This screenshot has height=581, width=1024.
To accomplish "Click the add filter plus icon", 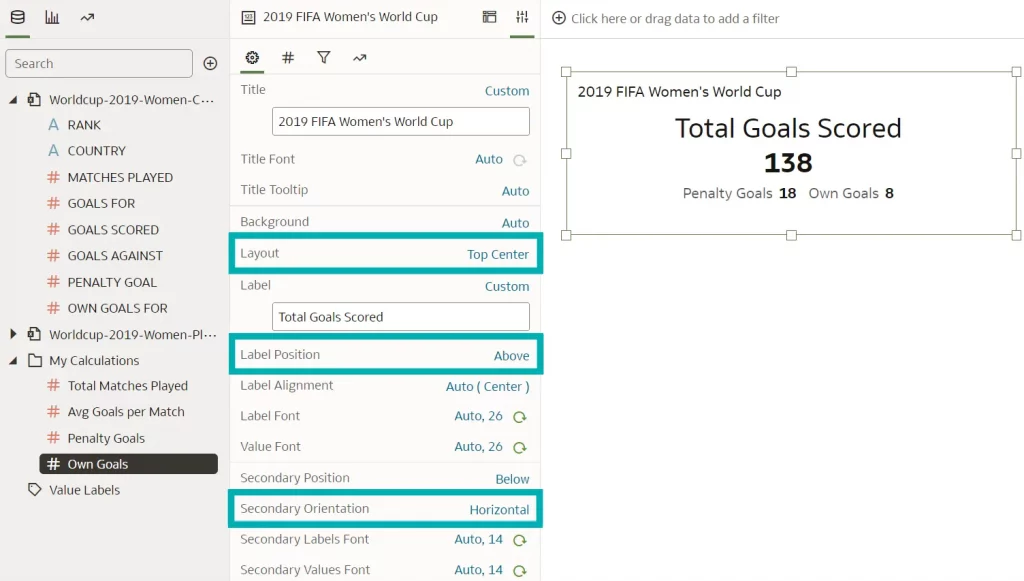I will pyautogui.click(x=559, y=18).
